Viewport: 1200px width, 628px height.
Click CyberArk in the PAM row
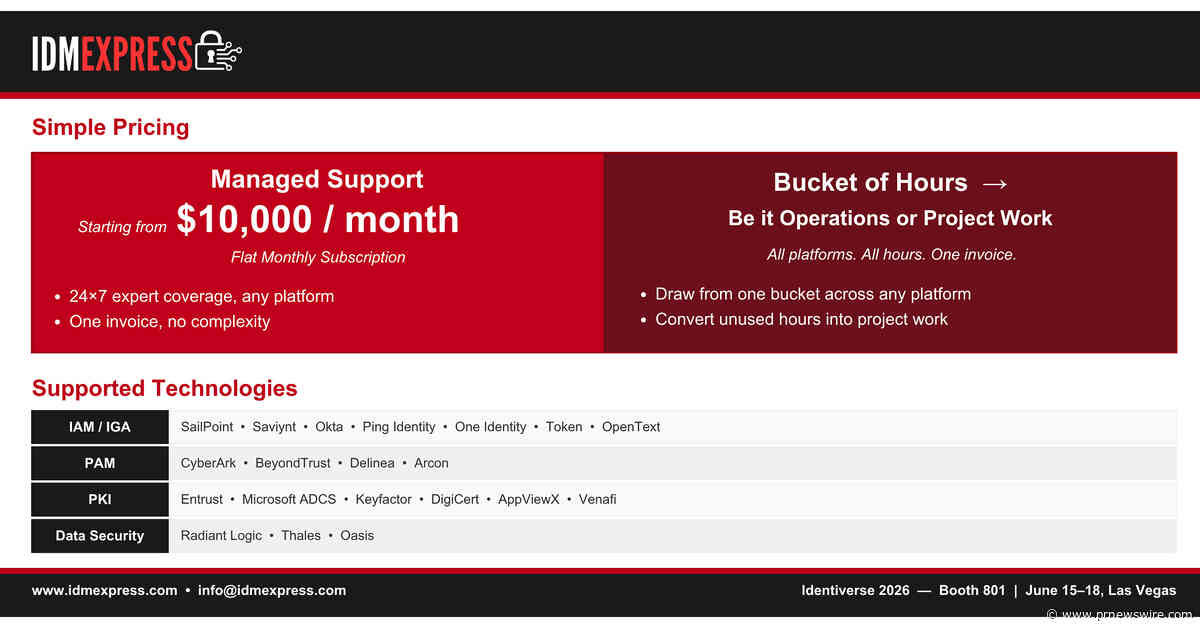(x=208, y=463)
